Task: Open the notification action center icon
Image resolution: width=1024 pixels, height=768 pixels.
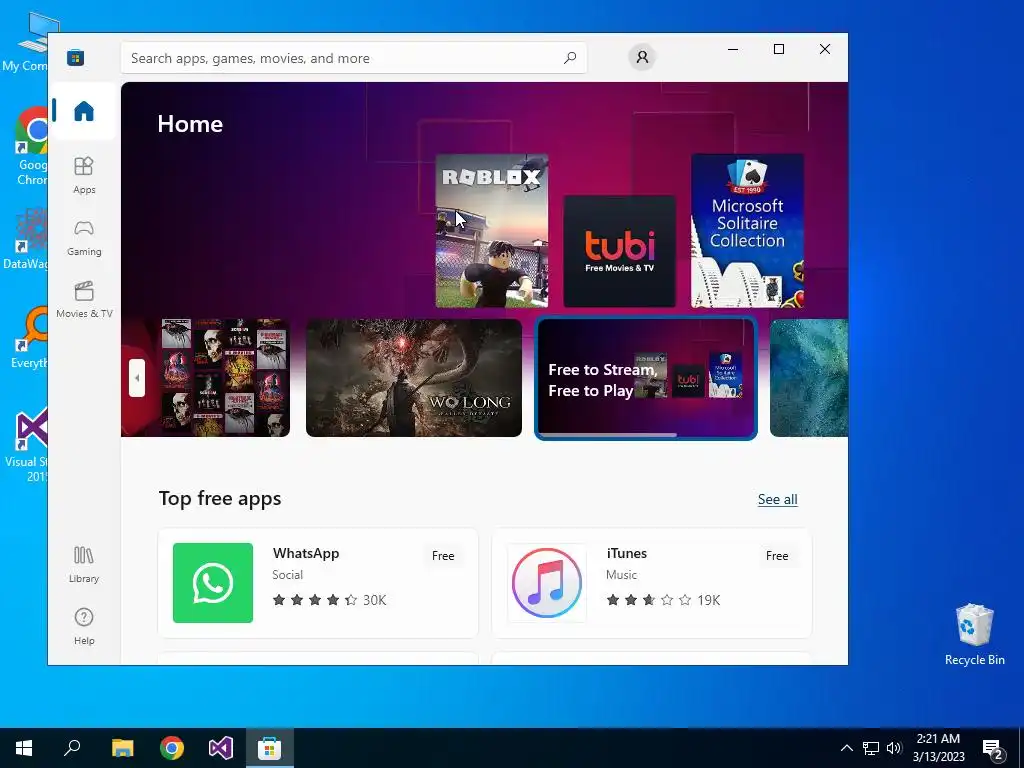Action: 993,749
